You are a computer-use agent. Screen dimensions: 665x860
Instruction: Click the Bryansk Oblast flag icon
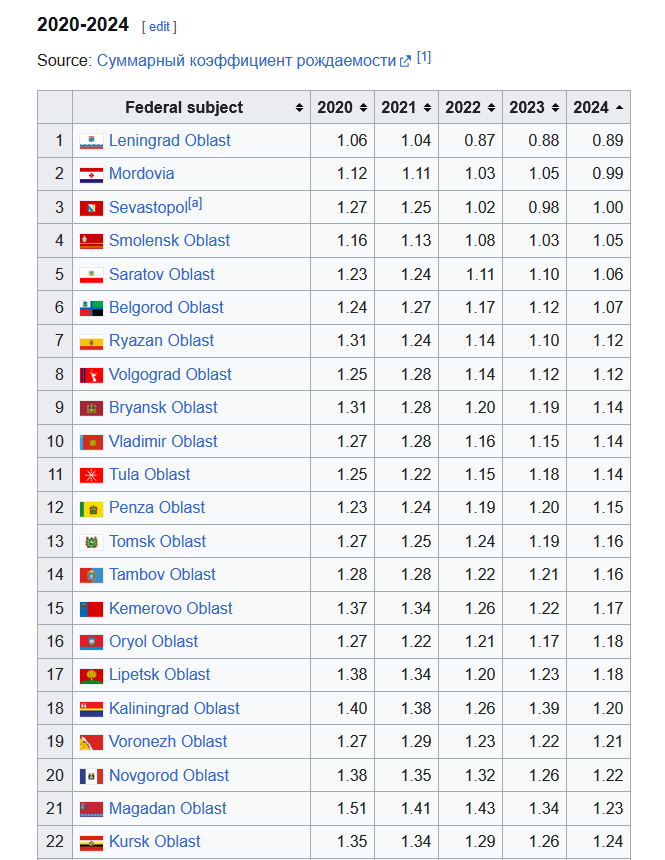91,409
